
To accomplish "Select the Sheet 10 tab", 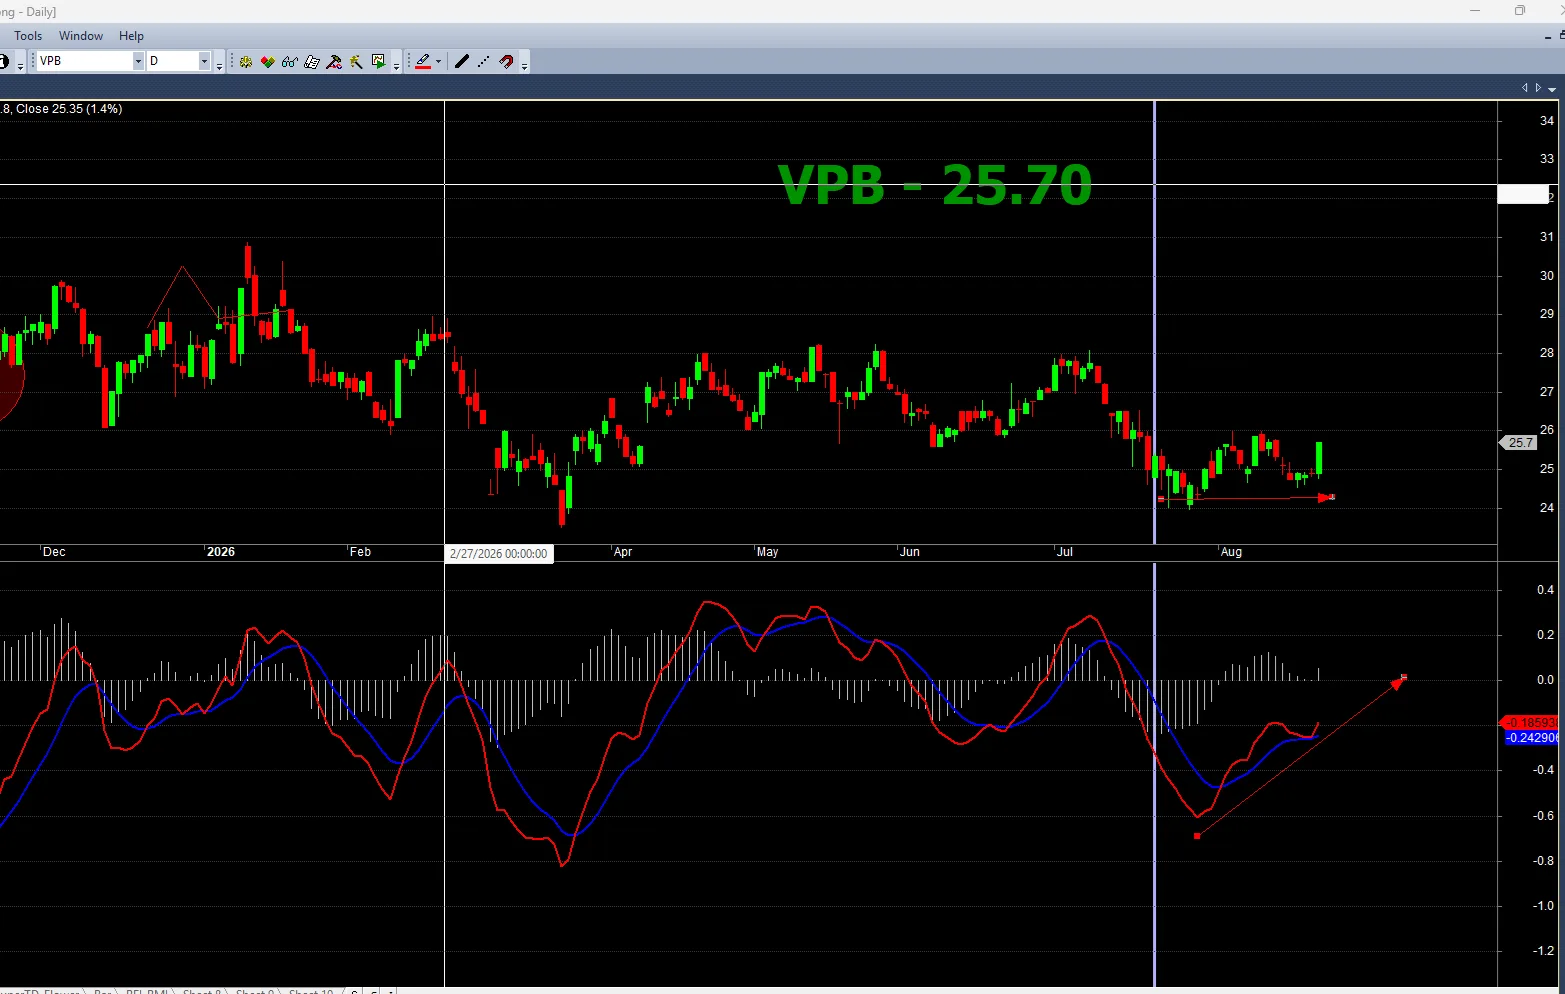I will tap(311, 991).
